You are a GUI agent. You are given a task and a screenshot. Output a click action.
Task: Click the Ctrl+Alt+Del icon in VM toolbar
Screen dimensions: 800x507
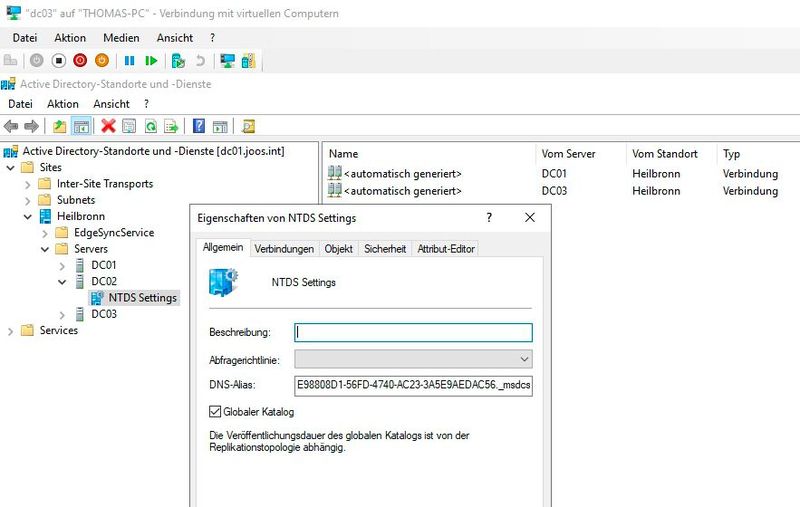(10, 61)
